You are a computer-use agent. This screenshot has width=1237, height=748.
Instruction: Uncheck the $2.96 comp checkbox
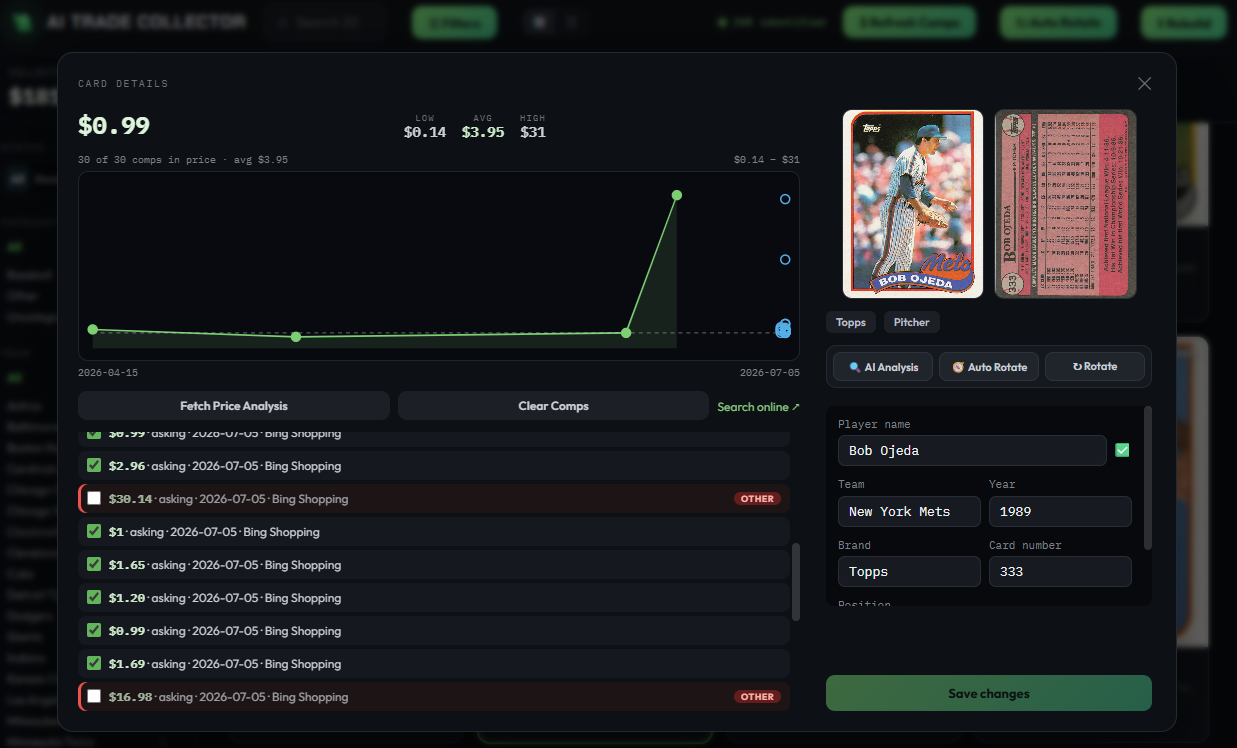tap(94, 465)
